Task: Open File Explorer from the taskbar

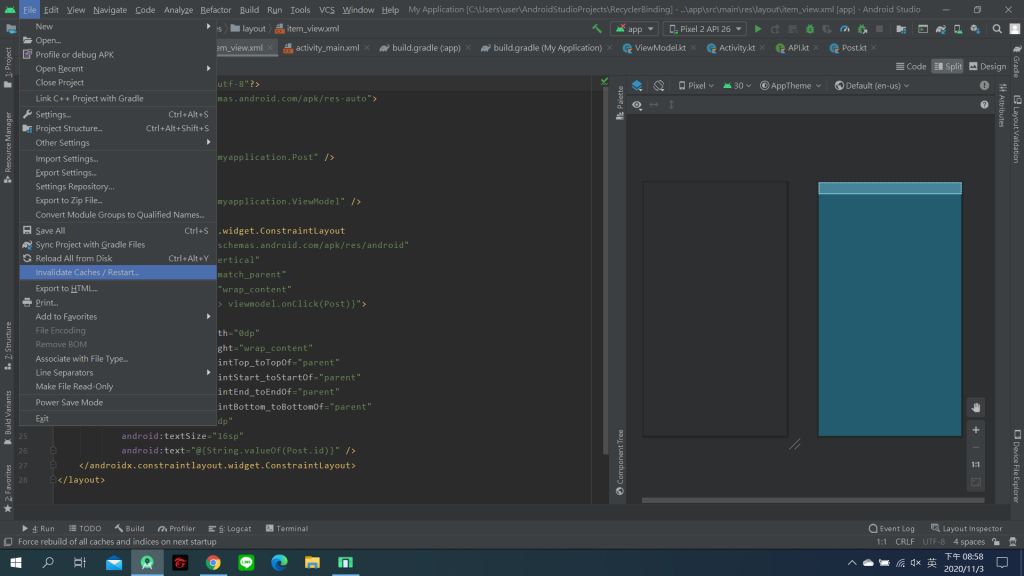Action: coord(312,562)
